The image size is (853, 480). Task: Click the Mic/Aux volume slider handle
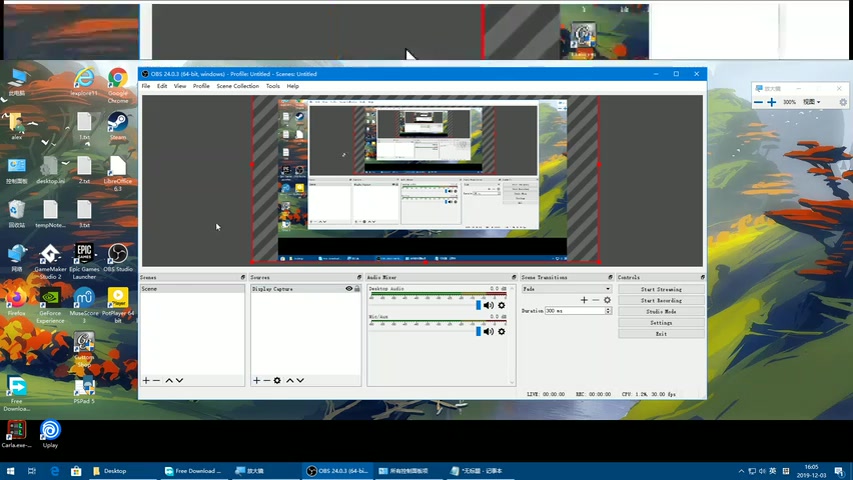pos(478,331)
